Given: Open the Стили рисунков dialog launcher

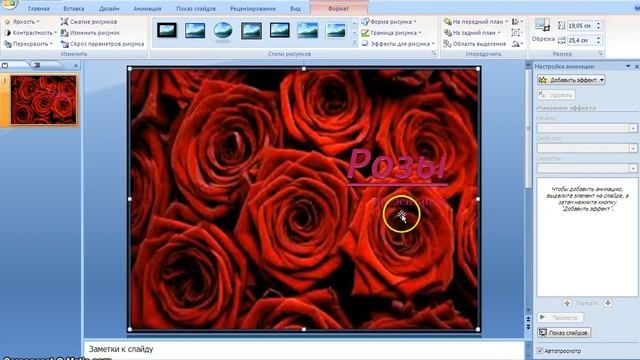Looking at the screenshot, I should point(433,53).
